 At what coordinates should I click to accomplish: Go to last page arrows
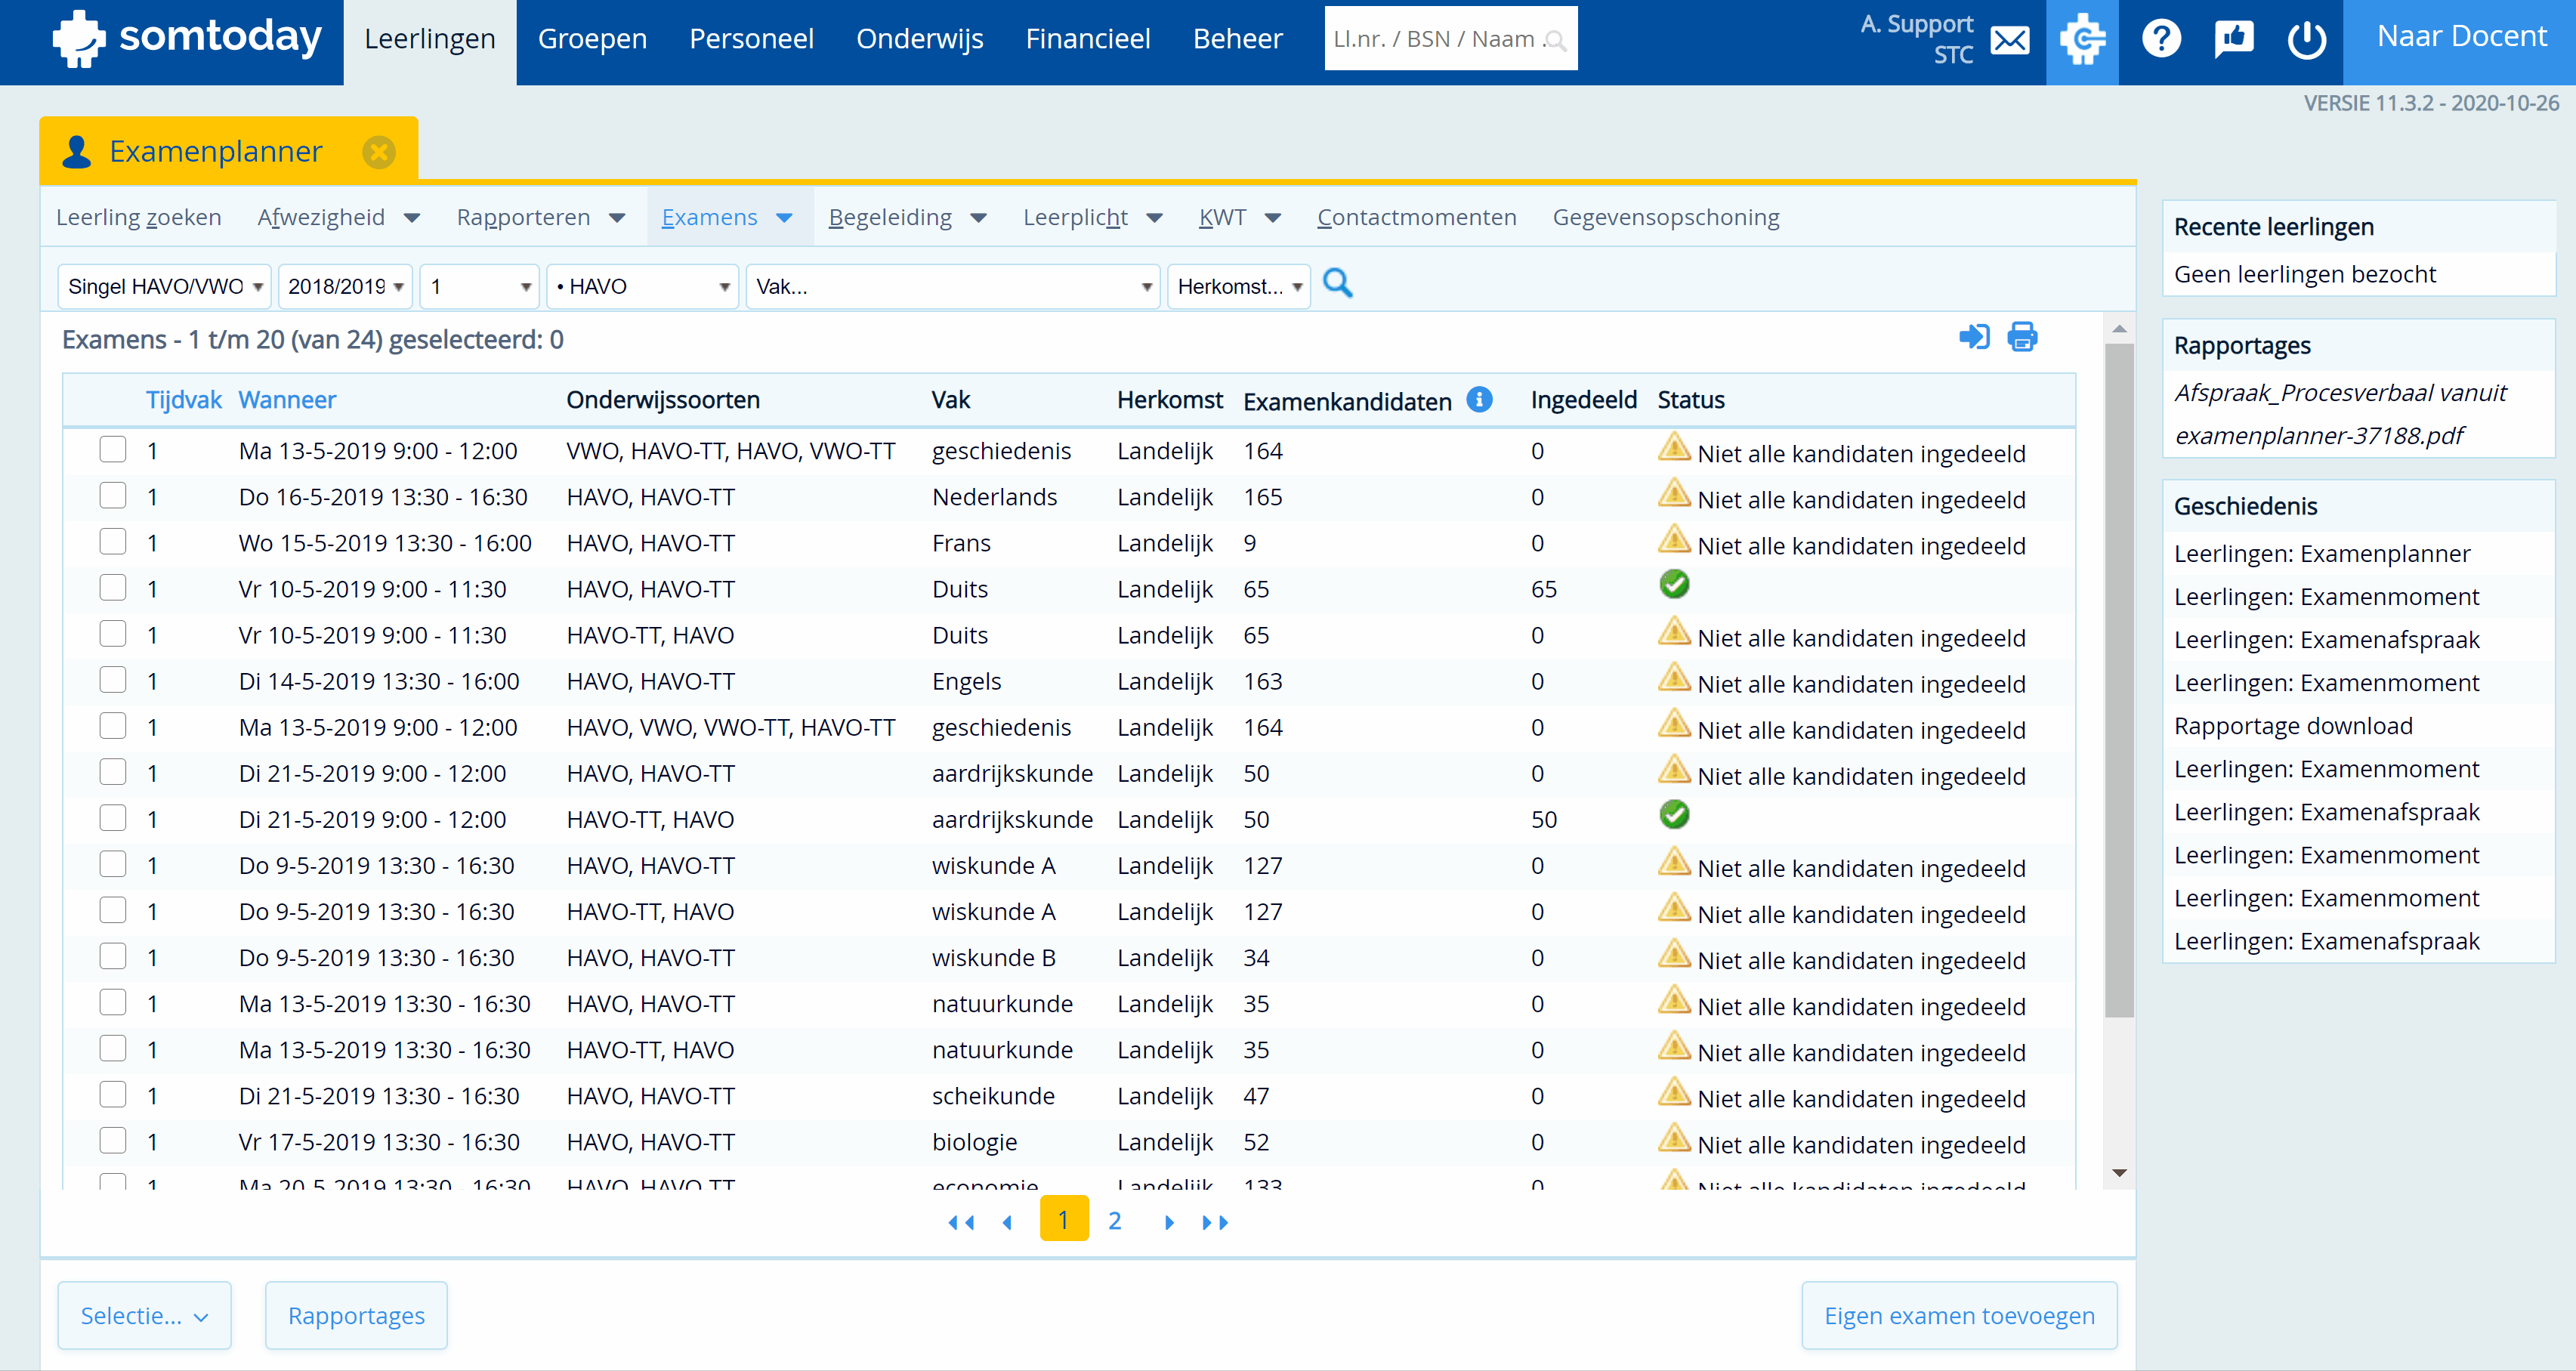coord(1215,1222)
